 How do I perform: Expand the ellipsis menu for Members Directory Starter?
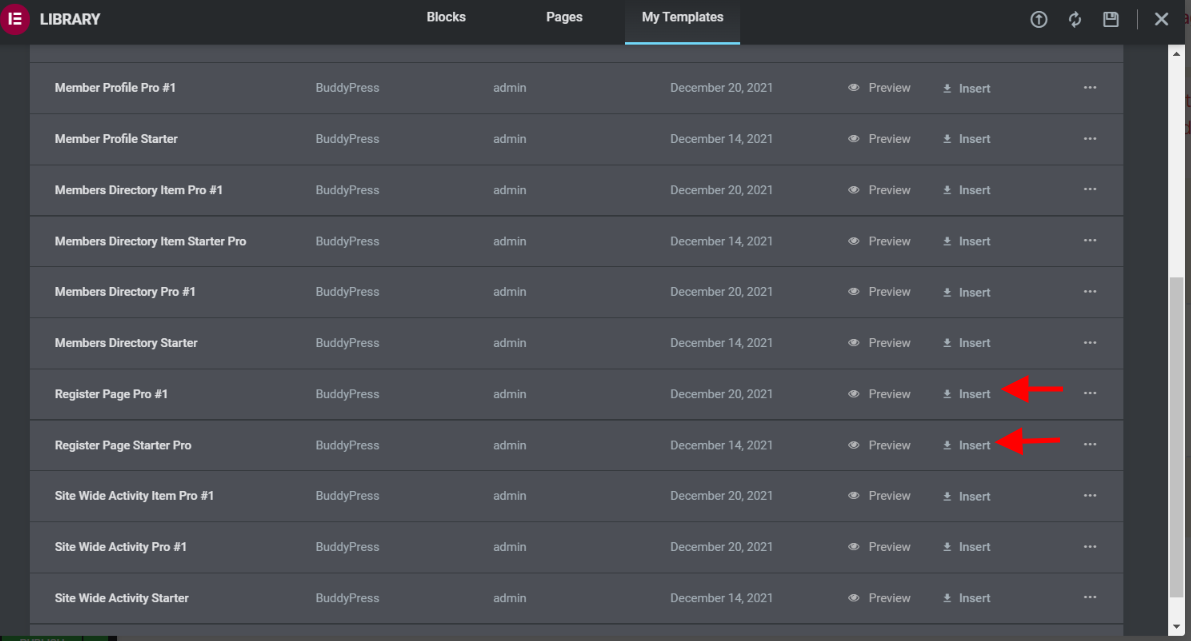click(x=1090, y=343)
